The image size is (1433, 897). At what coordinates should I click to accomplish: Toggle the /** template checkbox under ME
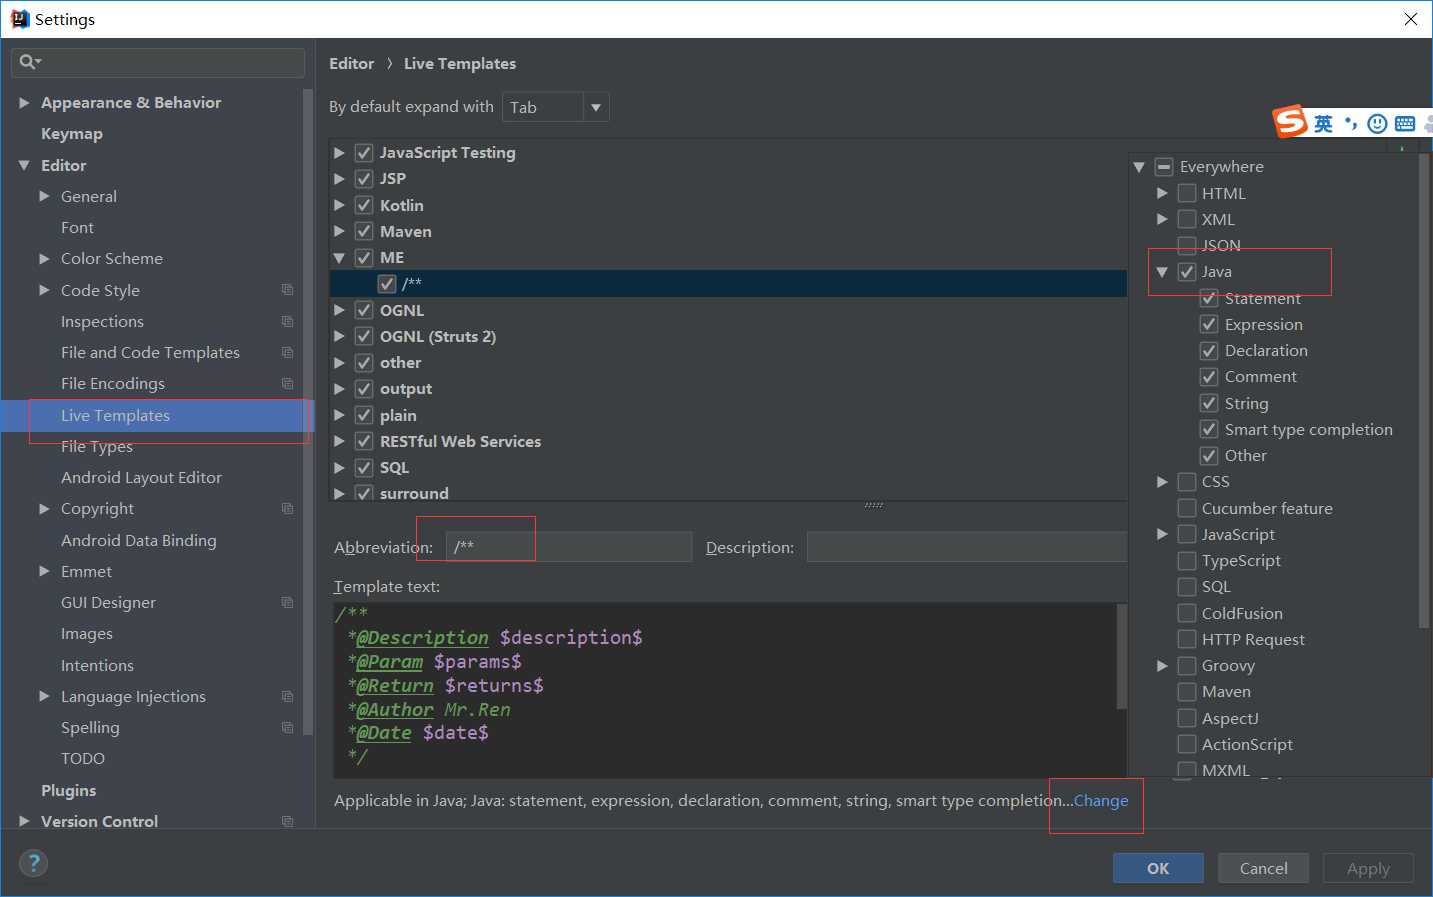coord(387,284)
